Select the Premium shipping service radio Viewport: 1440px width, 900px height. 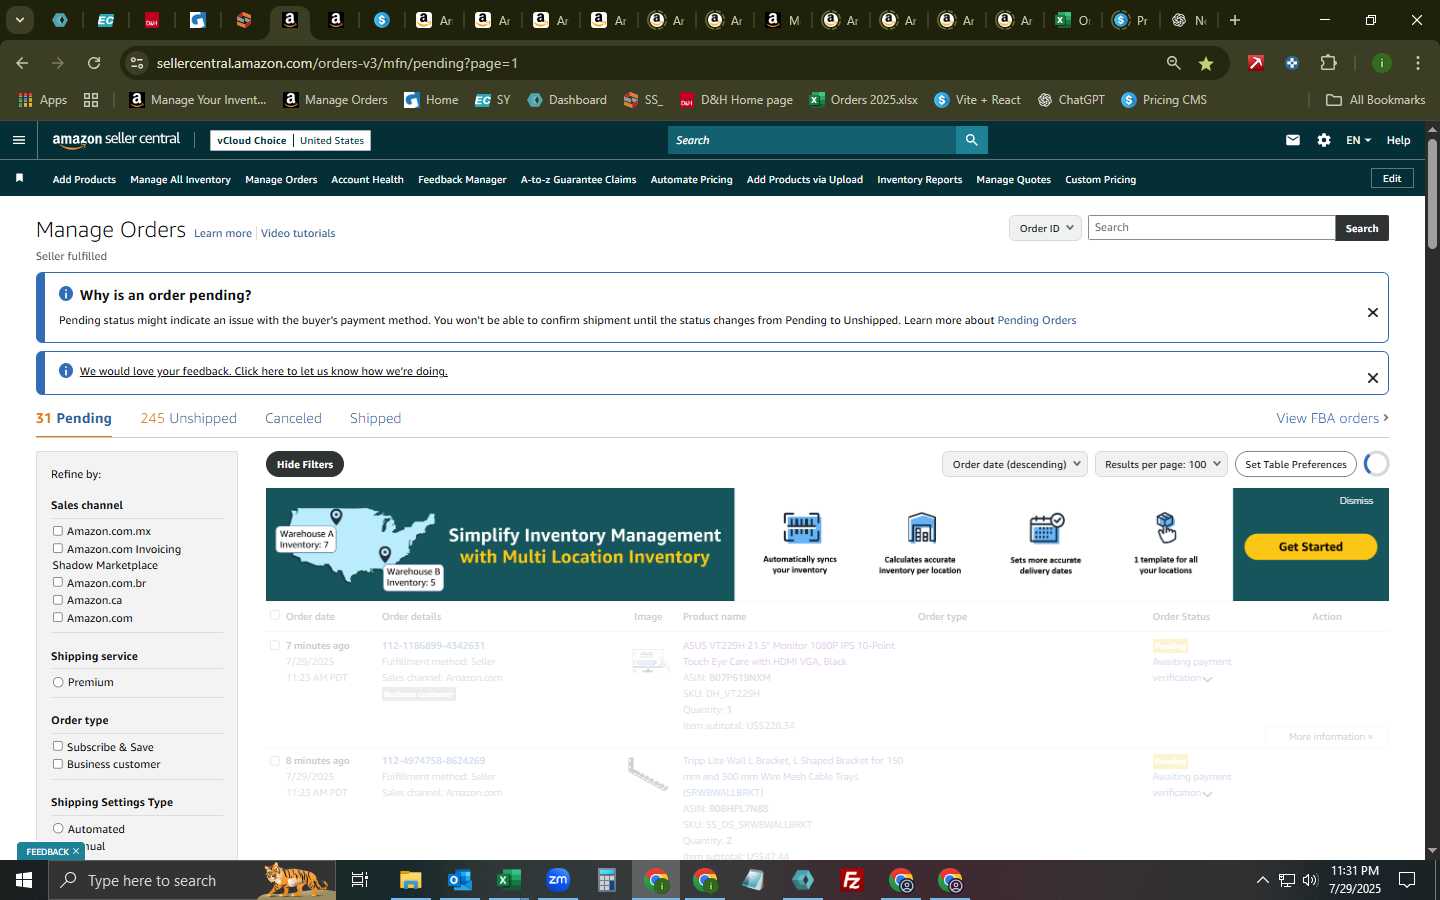click(x=58, y=682)
